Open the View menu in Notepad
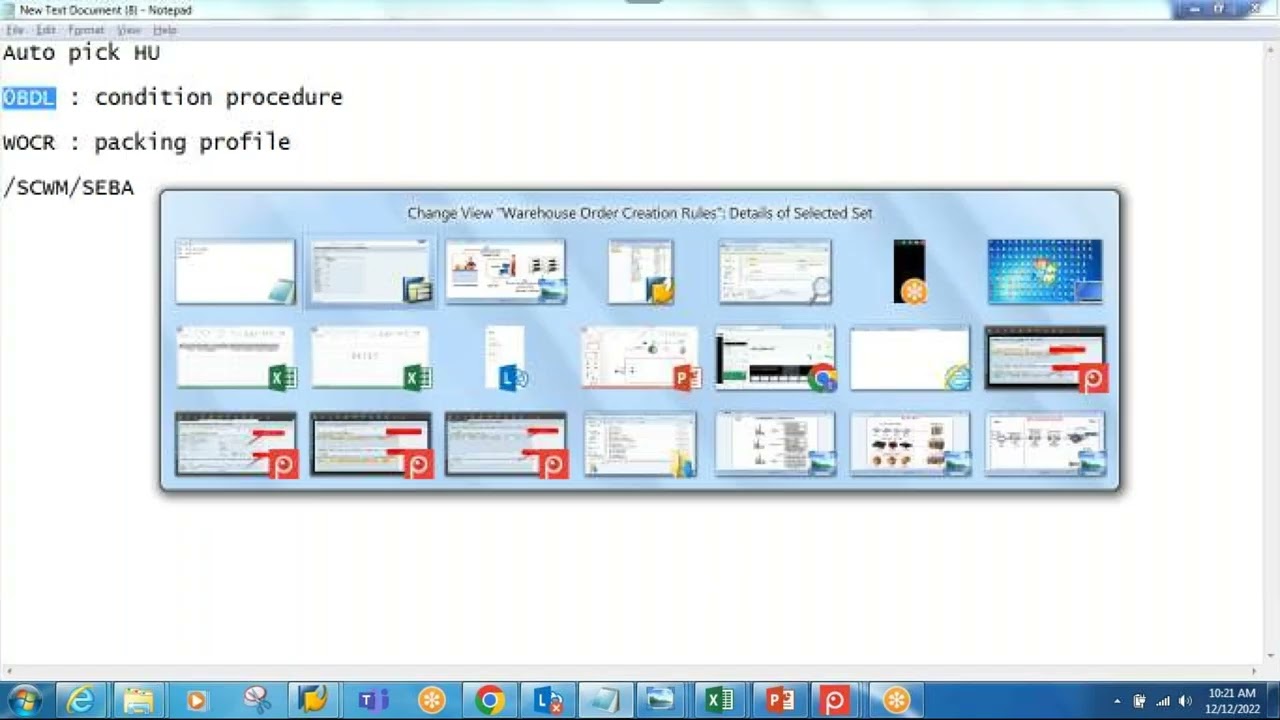This screenshot has width=1280, height=720. pyautogui.click(x=128, y=31)
